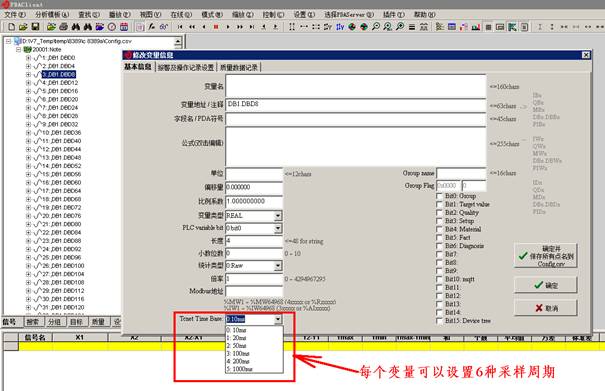This screenshot has height=391, width=605.
Task: Click the tree panel scroll up arrow
Action: [x=178, y=41]
